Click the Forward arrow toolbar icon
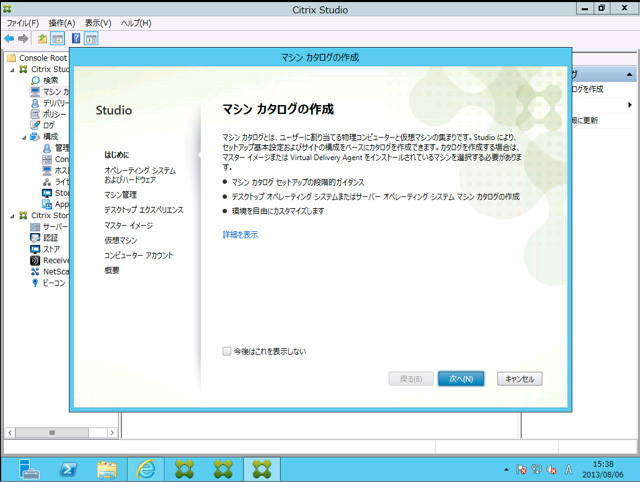640x482 pixels. (x=23, y=39)
